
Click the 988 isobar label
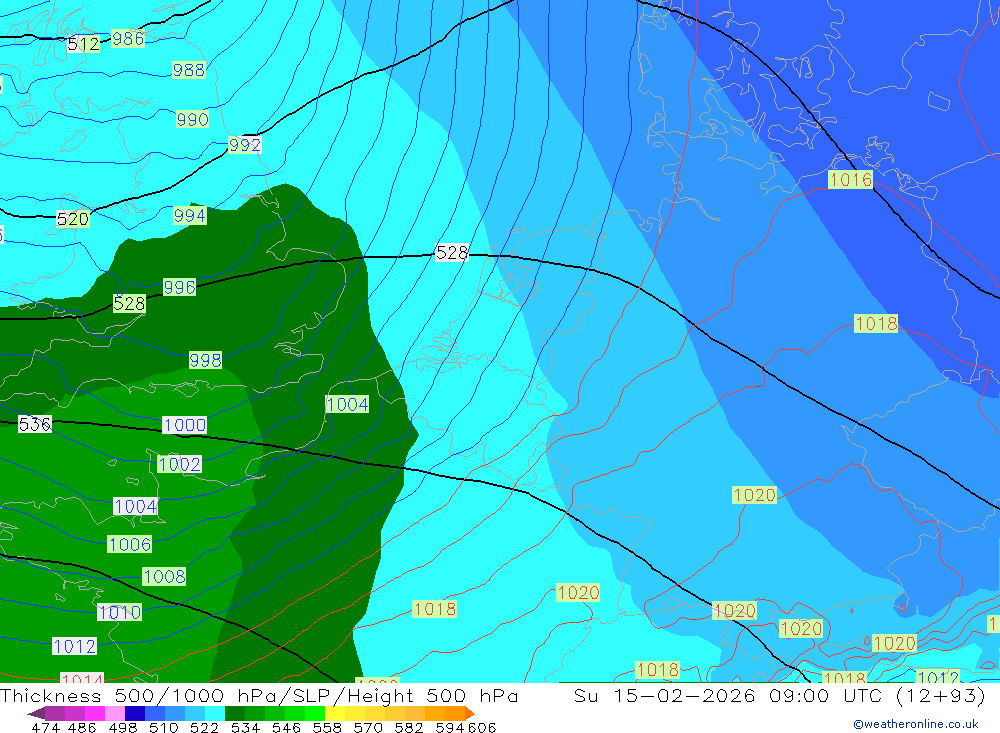click(x=189, y=70)
